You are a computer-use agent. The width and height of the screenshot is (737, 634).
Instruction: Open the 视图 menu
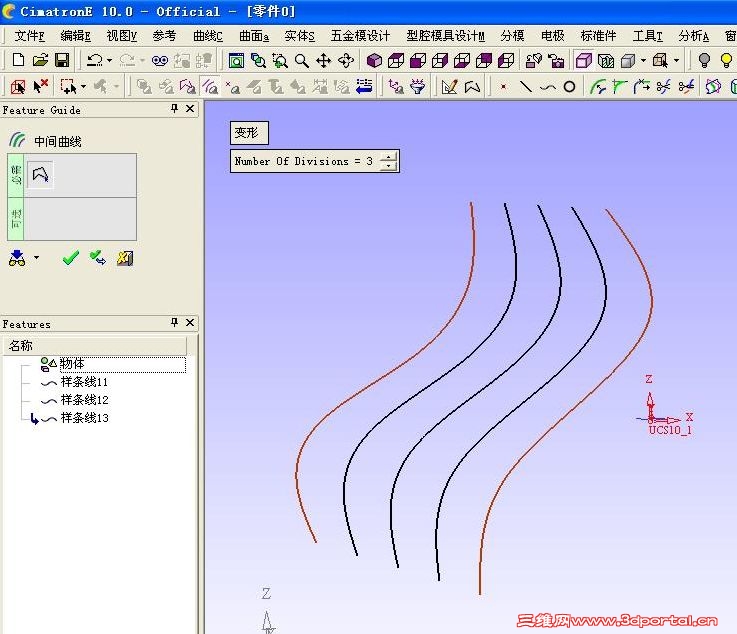point(121,36)
